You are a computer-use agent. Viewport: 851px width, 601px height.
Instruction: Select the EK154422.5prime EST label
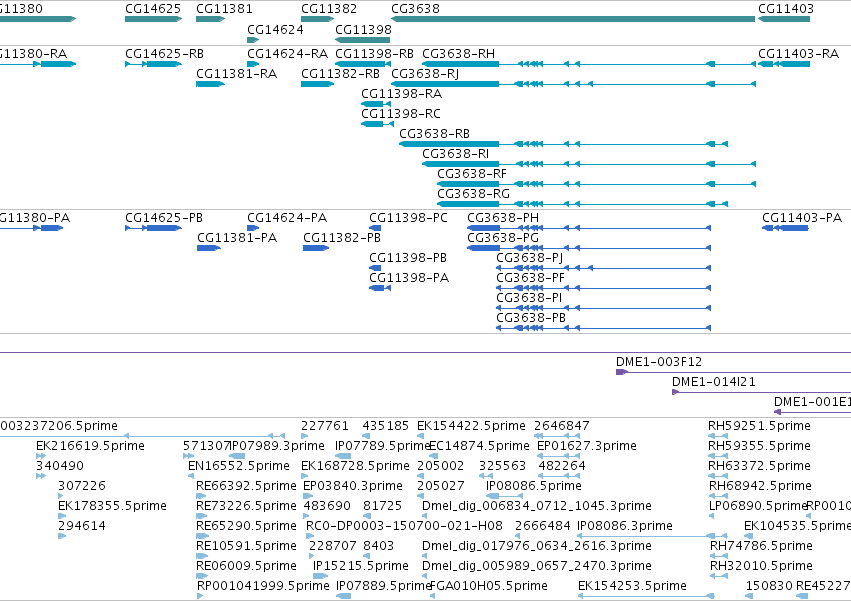pyautogui.click(x=472, y=426)
